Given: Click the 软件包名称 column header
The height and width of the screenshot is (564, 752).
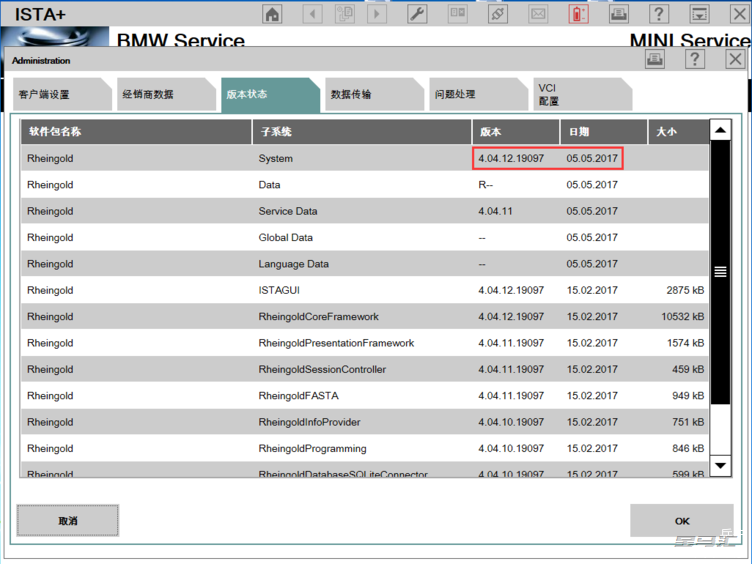Looking at the screenshot, I should click(136, 132).
